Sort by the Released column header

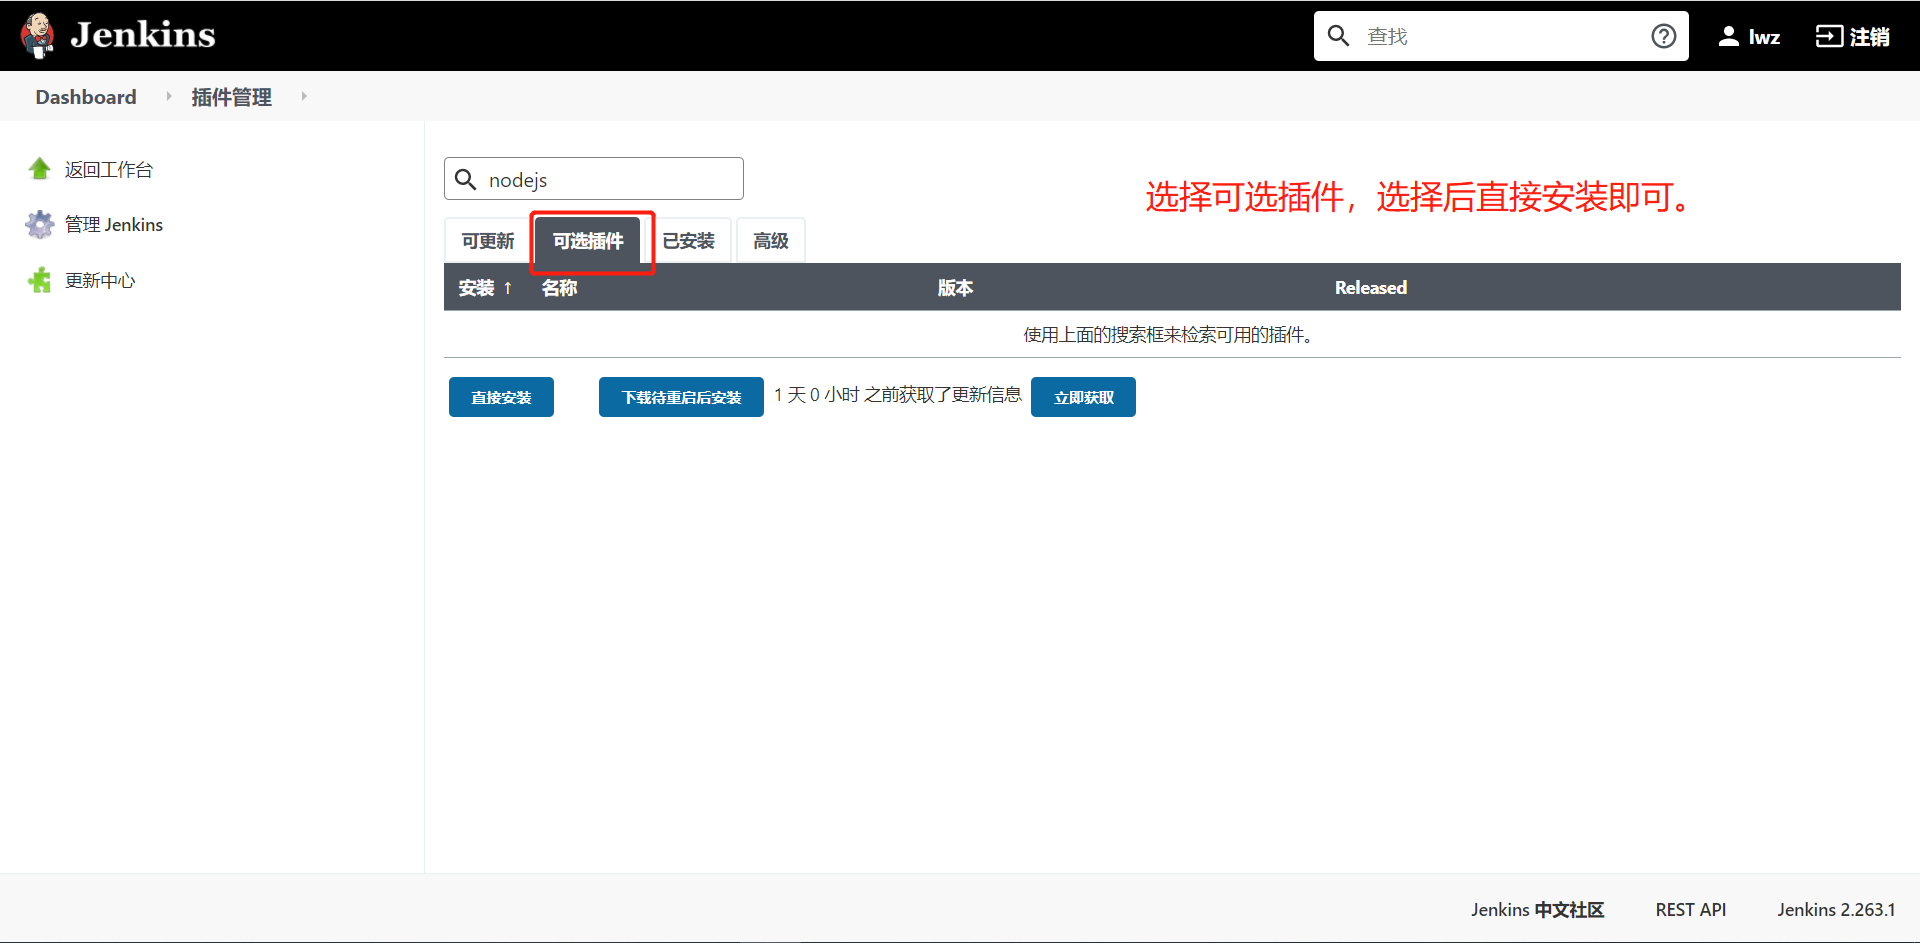[1370, 288]
